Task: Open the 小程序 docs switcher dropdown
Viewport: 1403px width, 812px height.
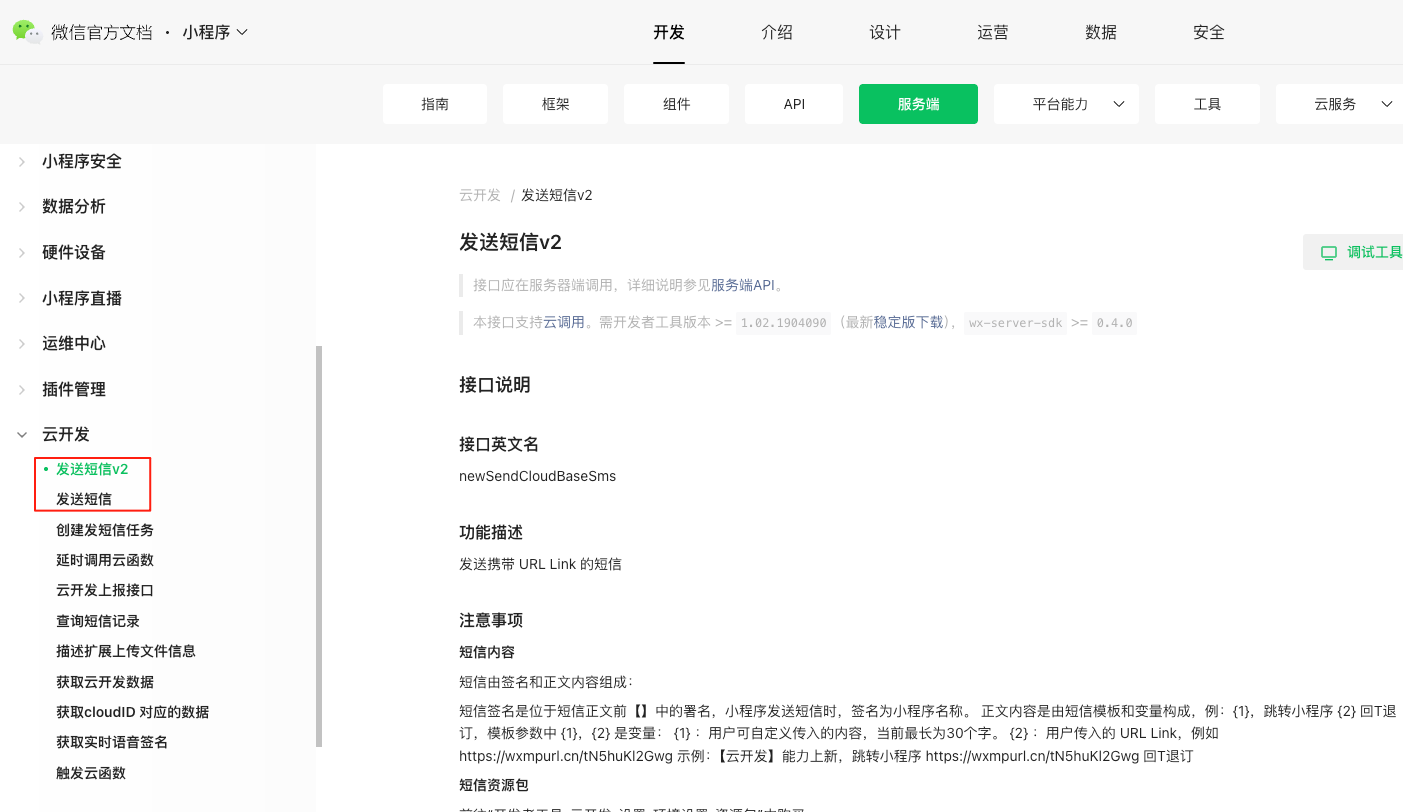Action: 215,32
